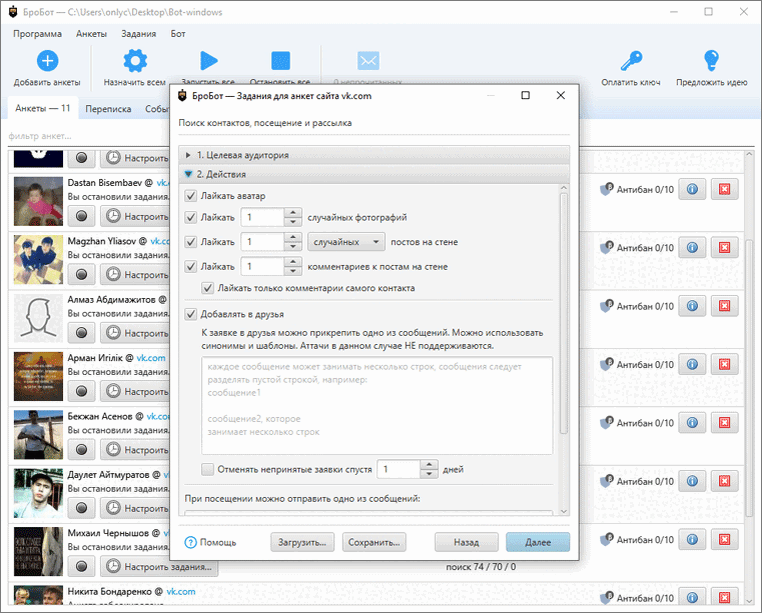The width and height of the screenshot is (762, 613).
Task: Toggle like comments on wall posts checkbox
Action: click(191, 266)
